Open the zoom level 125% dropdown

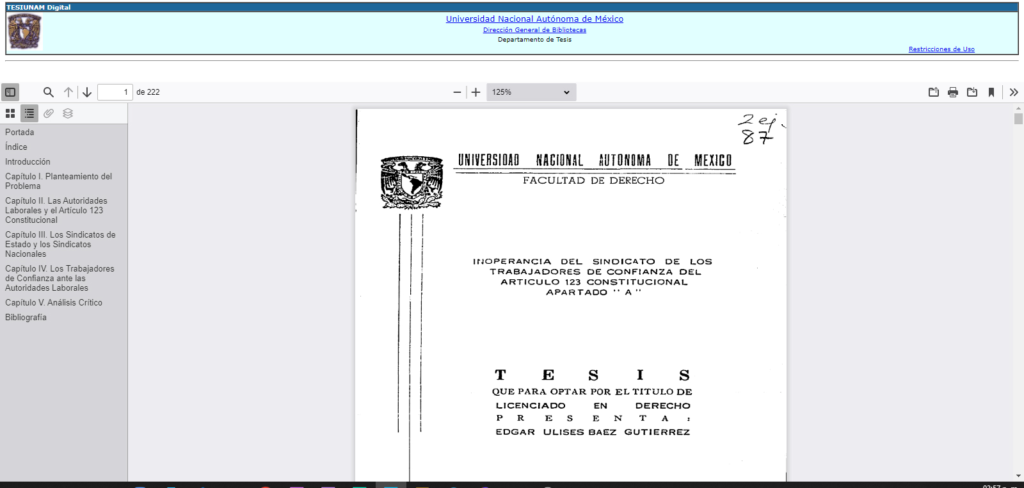(x=530, y=92)
